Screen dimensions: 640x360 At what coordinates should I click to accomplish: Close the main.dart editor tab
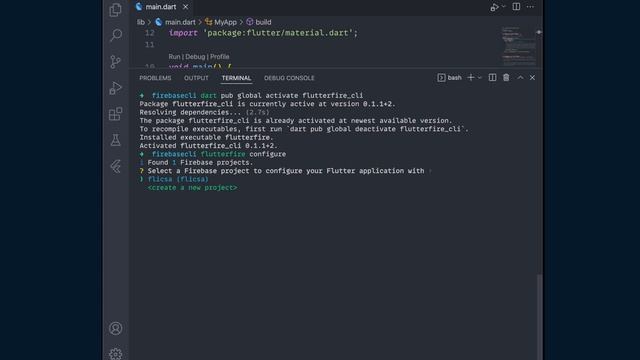(186, 7)
